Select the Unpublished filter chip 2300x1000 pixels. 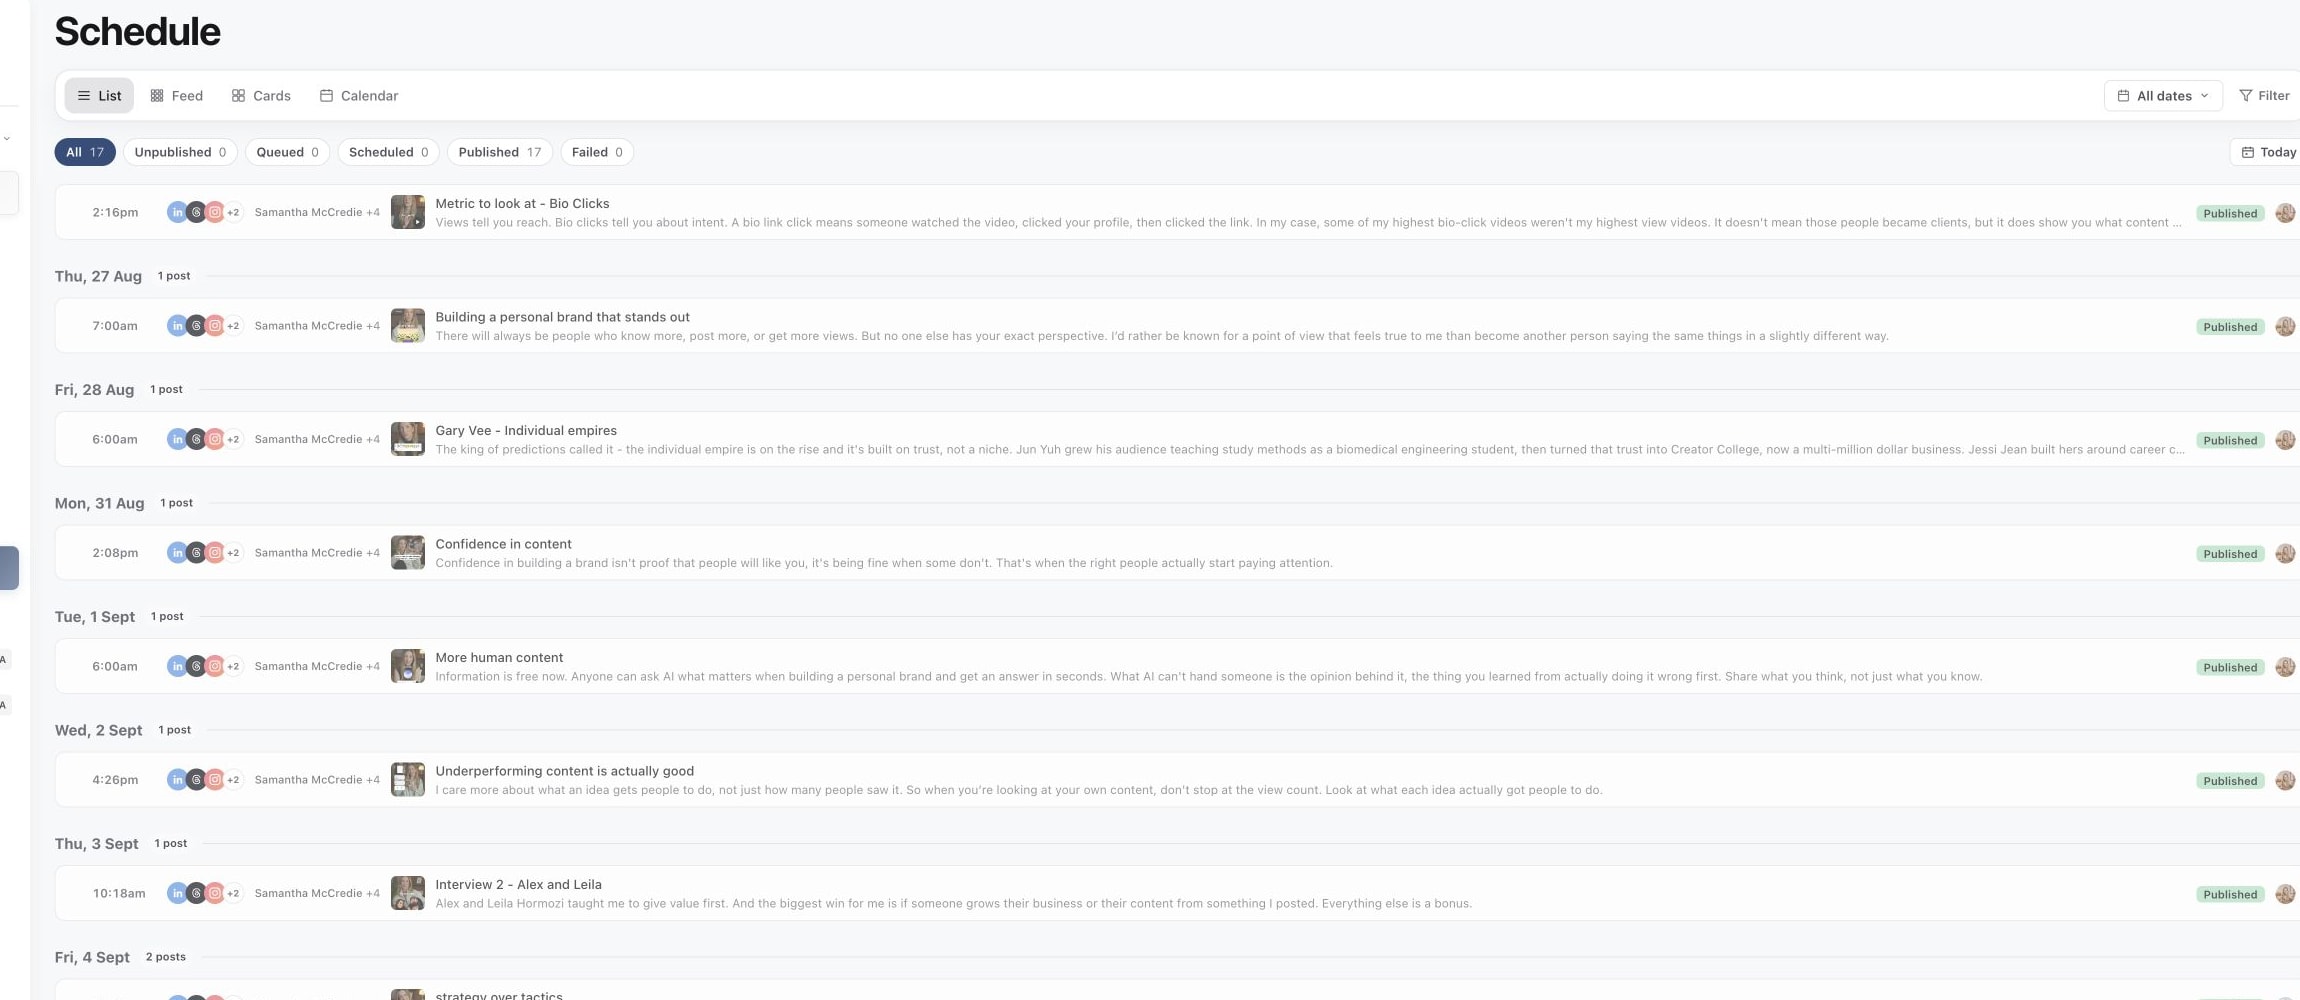[x=180, y=152]
